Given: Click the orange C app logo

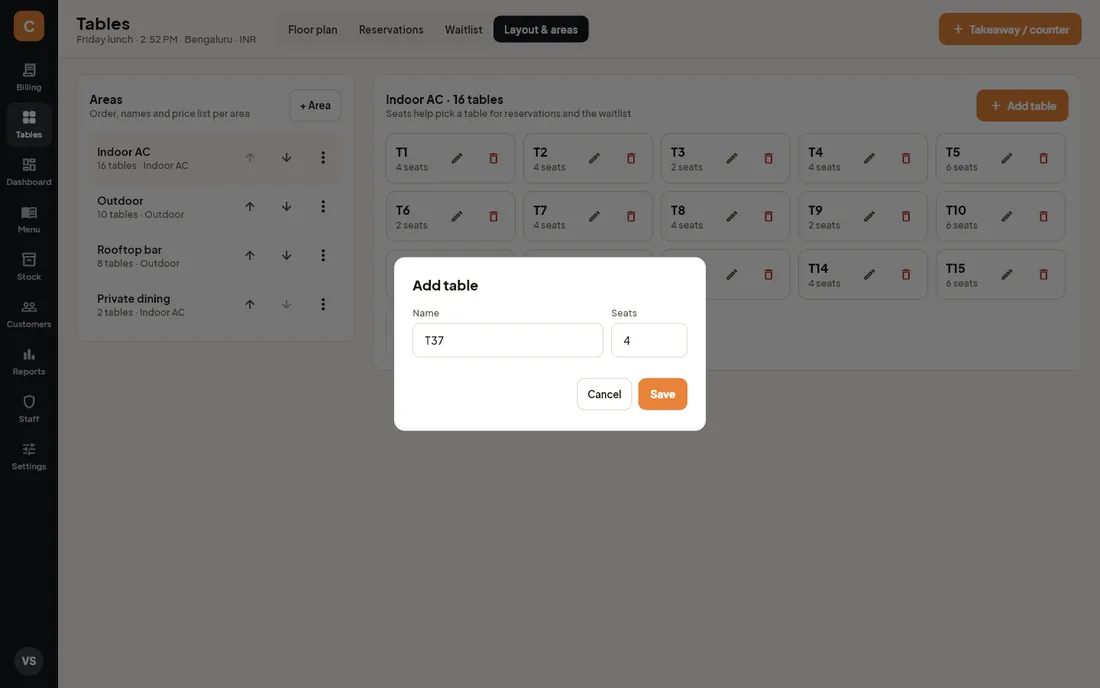Looking at the screenshot, I should 29,26.
